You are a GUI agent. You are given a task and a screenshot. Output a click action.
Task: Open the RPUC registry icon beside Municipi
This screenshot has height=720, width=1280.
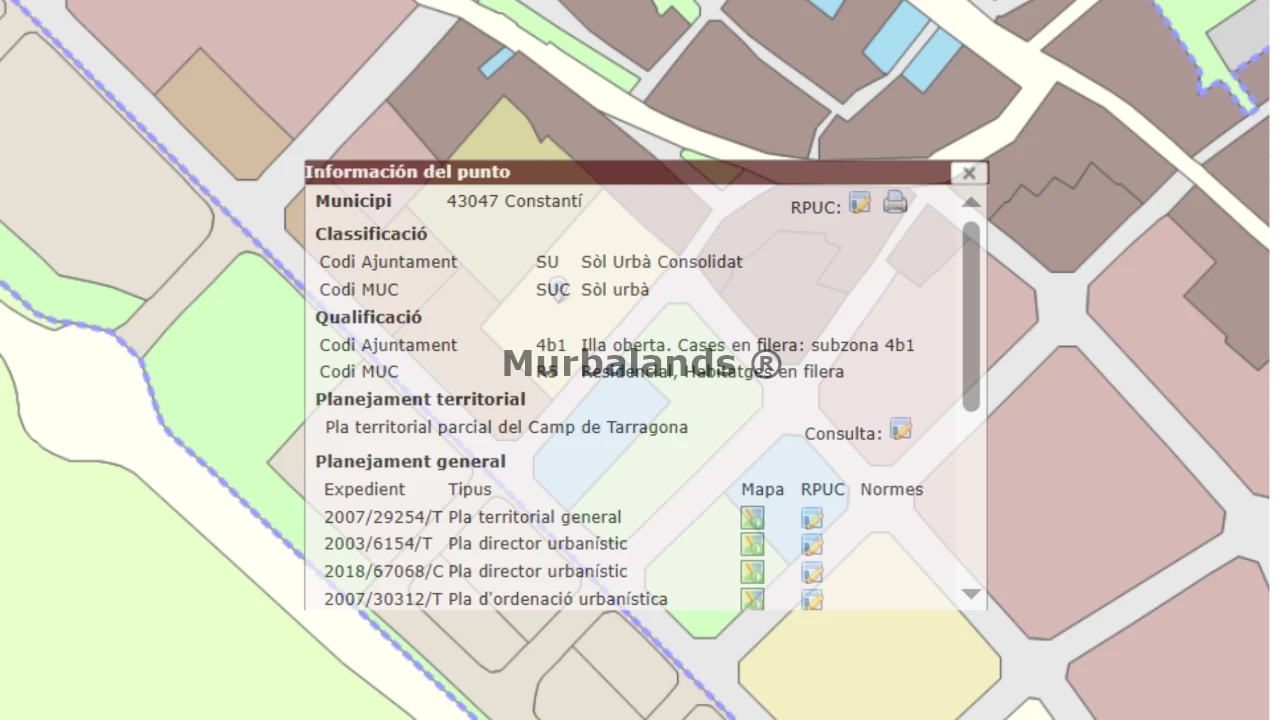click(859, 204)
